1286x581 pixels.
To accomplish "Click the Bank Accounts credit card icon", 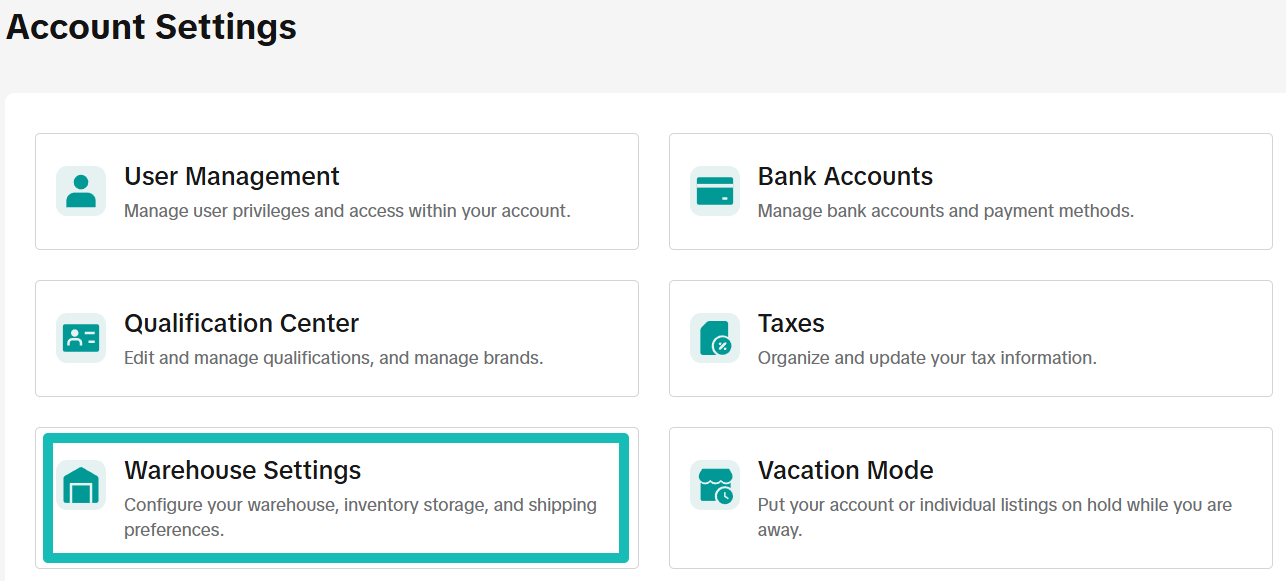I will click(x=714, y=190).
